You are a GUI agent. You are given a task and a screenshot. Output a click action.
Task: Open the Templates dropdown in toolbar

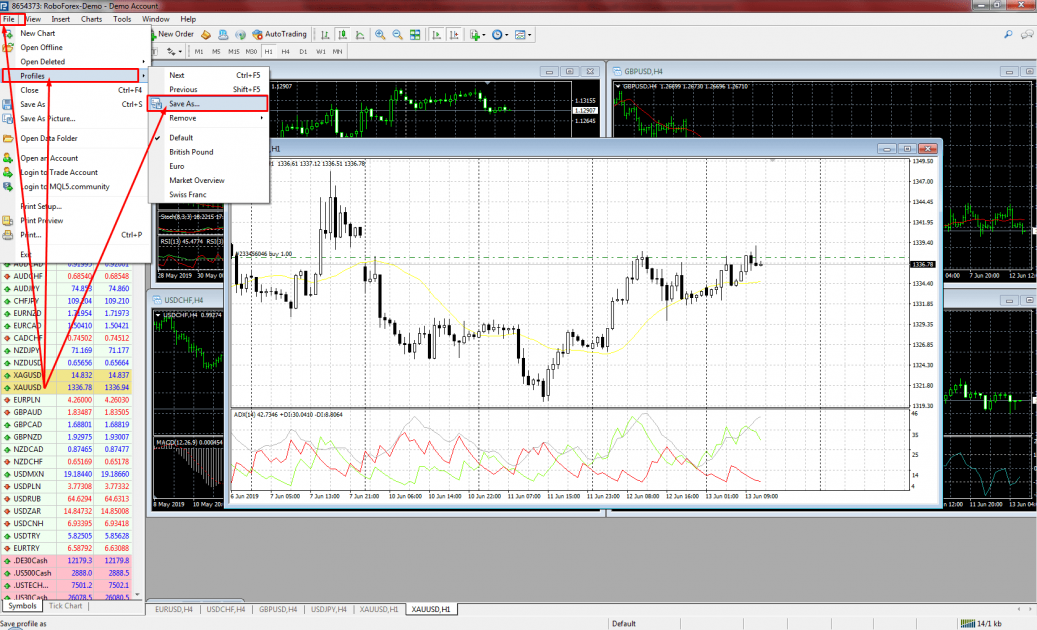click(x=523, y=34)
